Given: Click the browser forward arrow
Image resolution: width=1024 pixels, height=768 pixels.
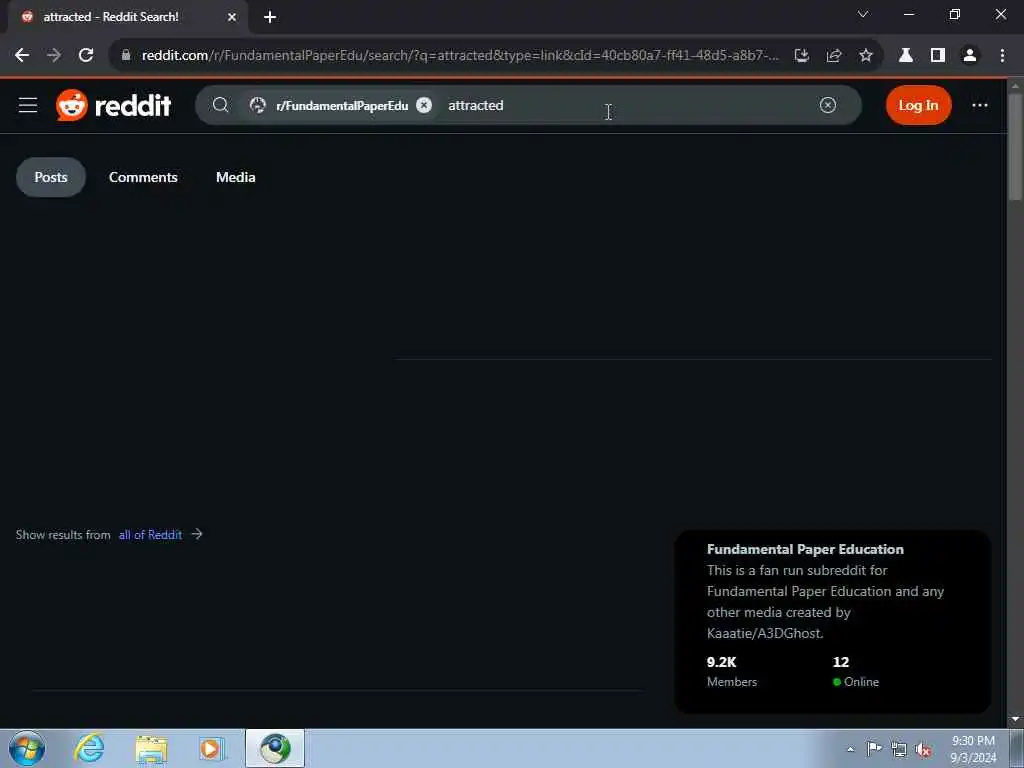Looking at the screenshot, I should click(x=54, y=56).
